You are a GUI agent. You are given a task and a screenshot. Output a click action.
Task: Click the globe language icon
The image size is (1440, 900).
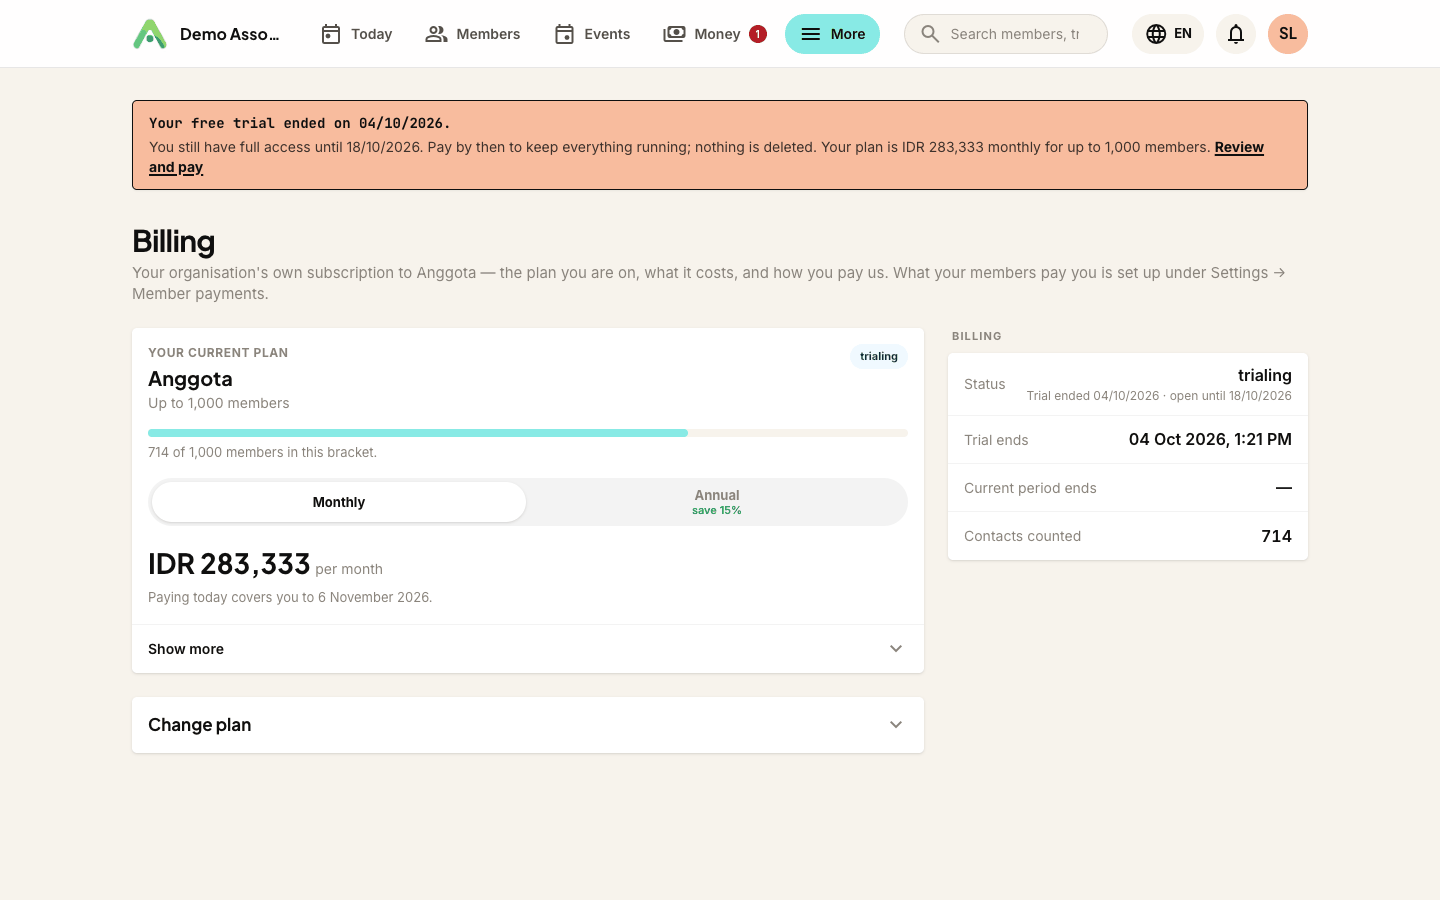pyautogui.click(x=1156, y=34)
